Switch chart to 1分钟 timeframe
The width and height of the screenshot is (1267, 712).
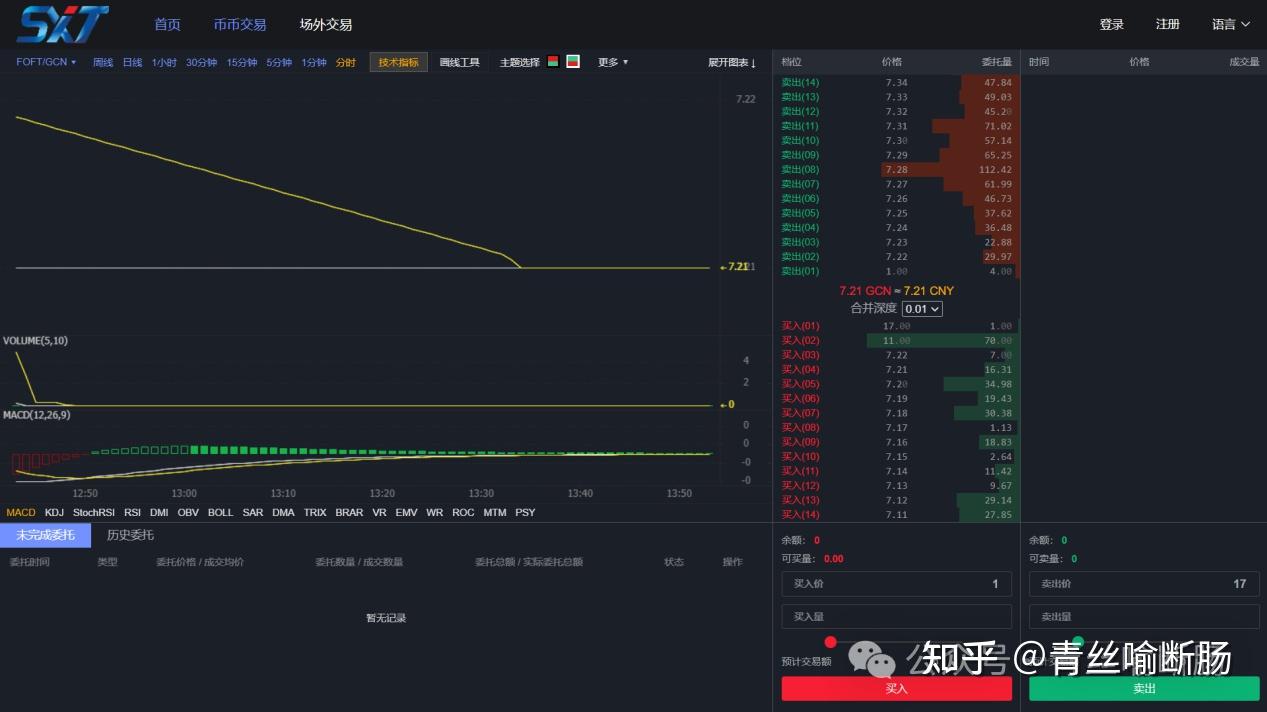(313, 61)
